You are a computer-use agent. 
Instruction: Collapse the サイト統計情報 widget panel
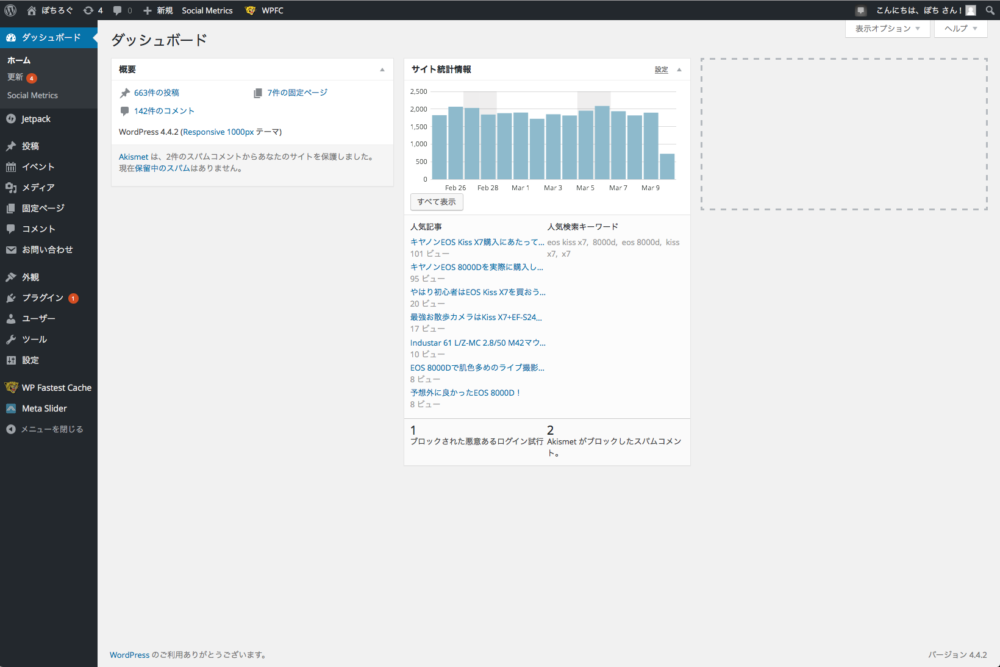pyautogui.click(x=679, y=70)
